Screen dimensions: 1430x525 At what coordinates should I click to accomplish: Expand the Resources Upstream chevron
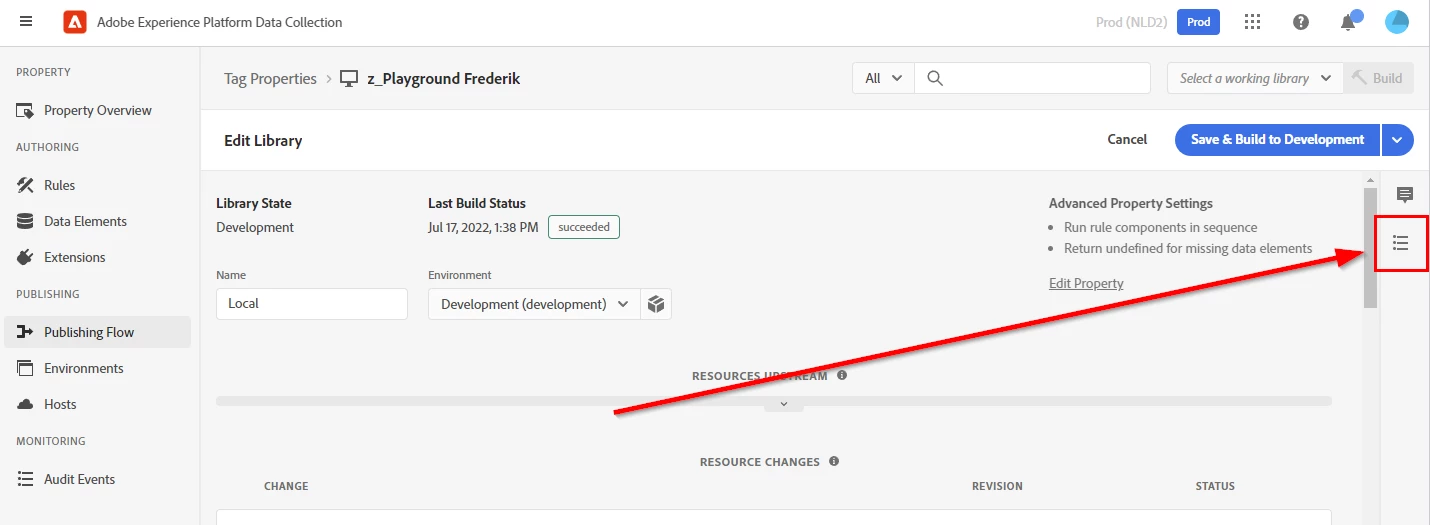784,405
